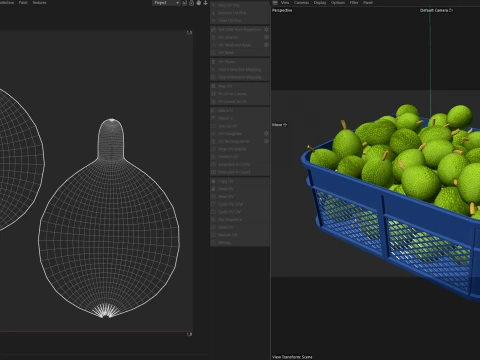Click the Unstitch UV icon
This screenshot has width=480, height=360.
click(214, 157)
